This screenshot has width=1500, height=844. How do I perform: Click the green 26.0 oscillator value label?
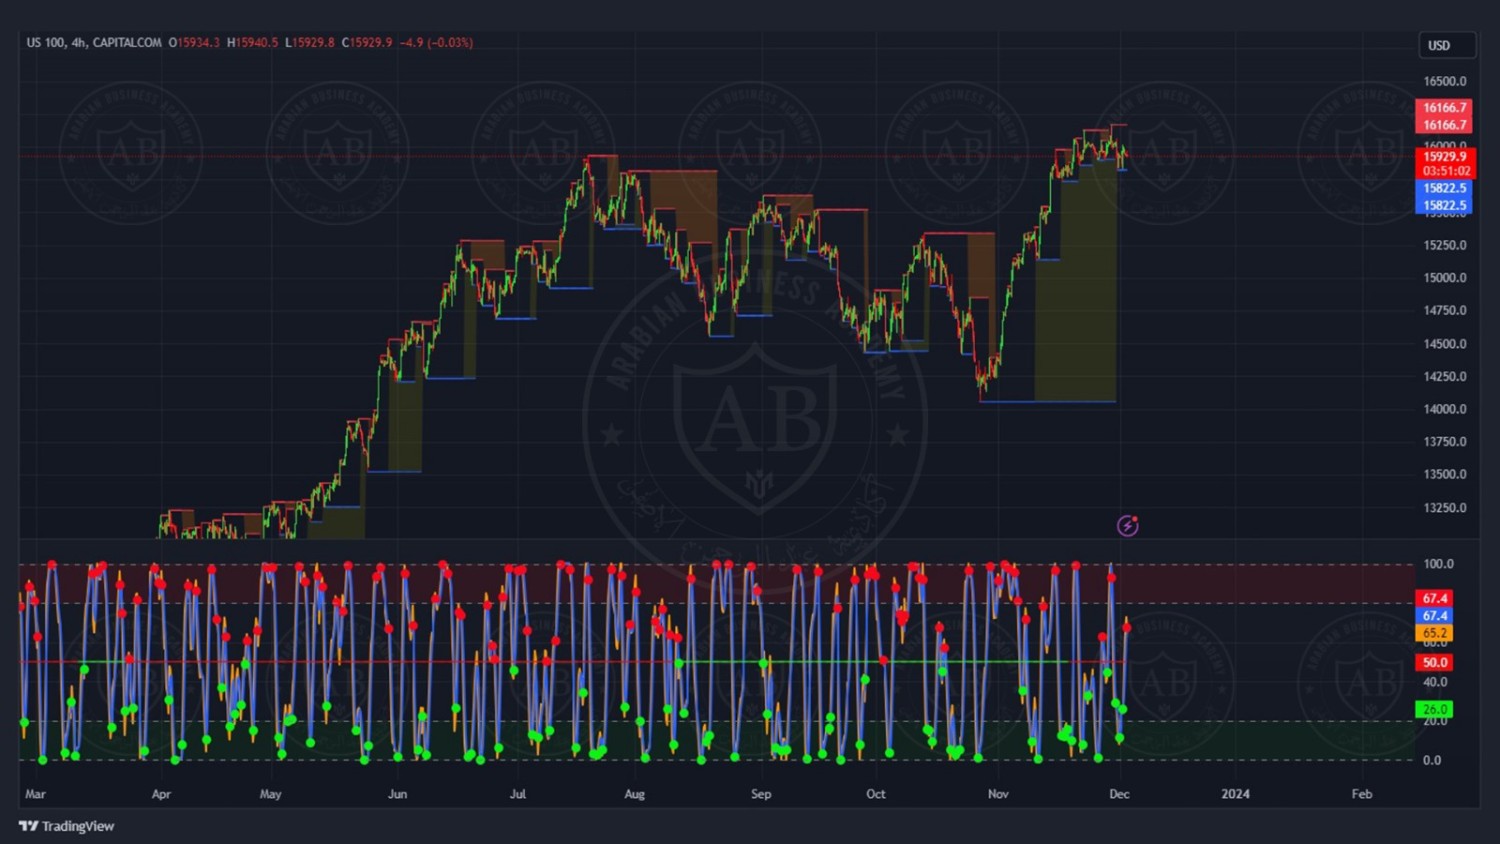coord(1435,709)
